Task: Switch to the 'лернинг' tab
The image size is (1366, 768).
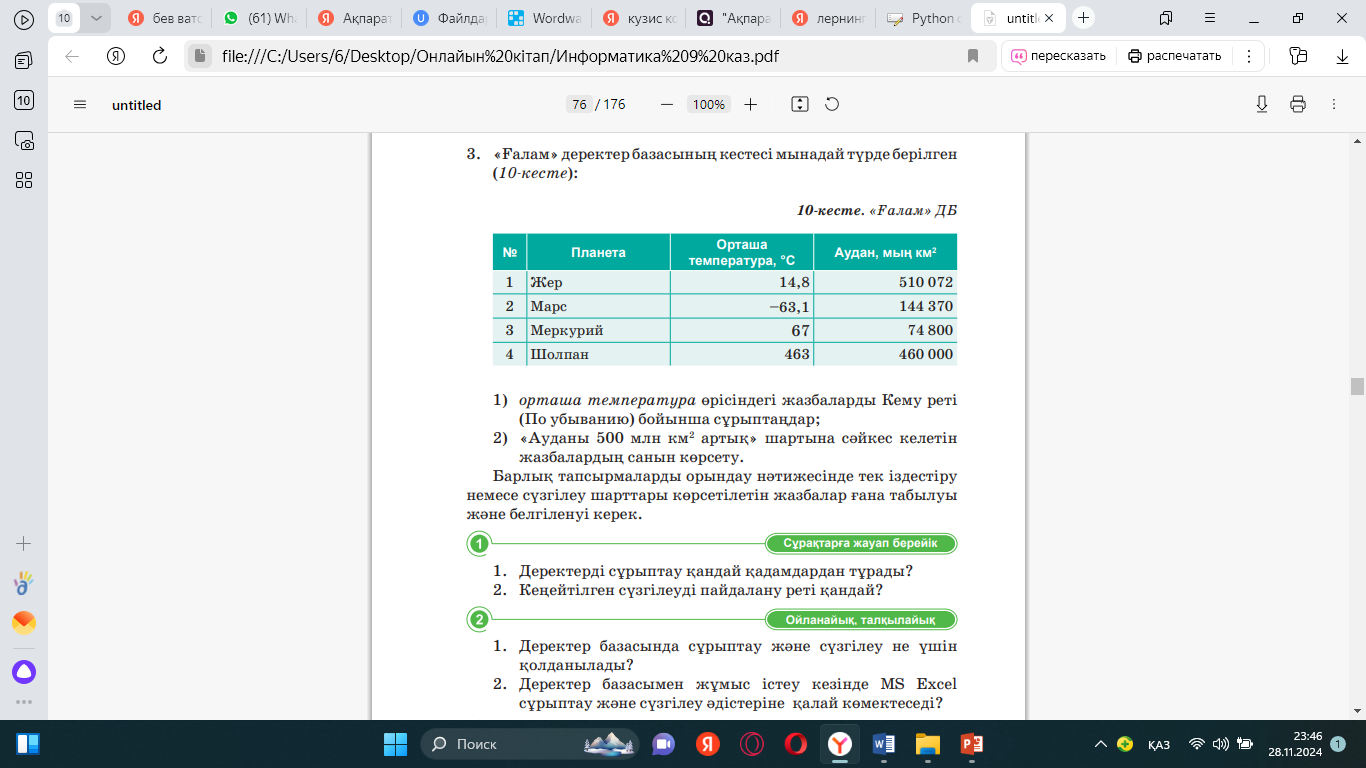Action: click(x=829, y=18)
